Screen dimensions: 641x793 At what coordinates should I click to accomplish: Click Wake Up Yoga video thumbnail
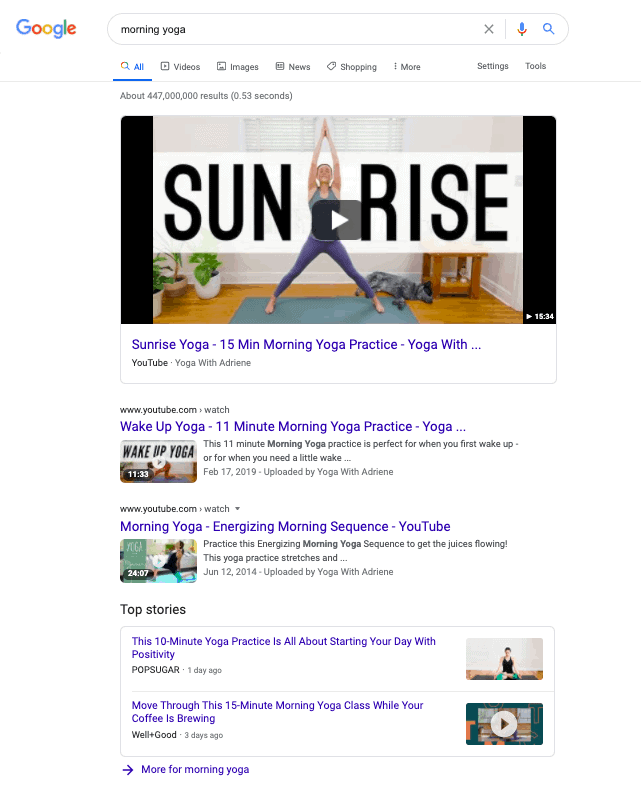tap(158, 461)
